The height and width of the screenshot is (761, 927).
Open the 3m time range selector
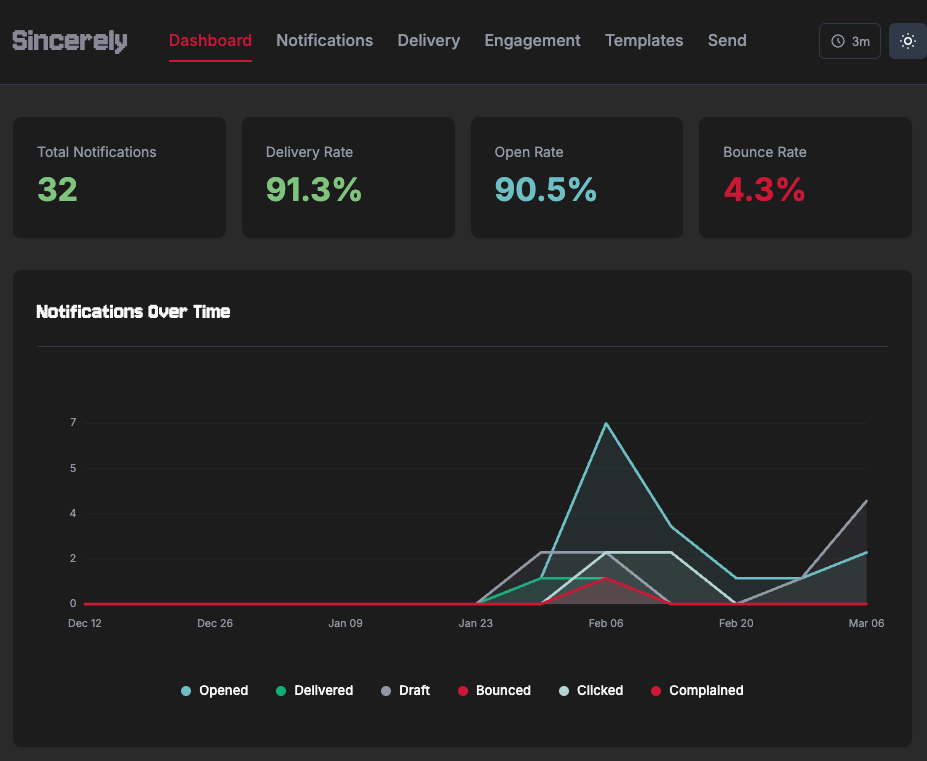point(849,41)
